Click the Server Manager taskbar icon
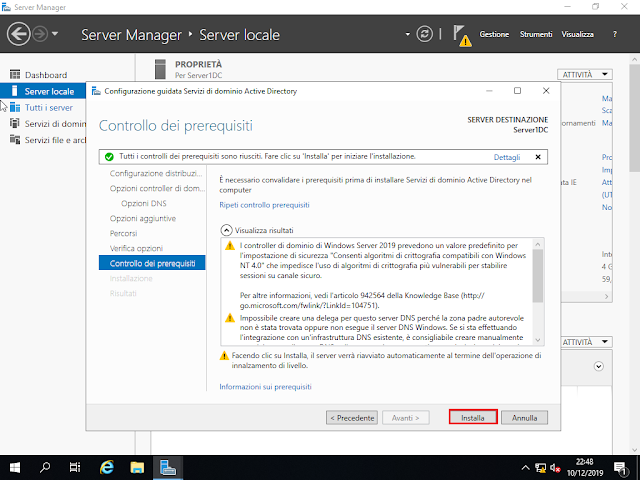 (168, 467)
